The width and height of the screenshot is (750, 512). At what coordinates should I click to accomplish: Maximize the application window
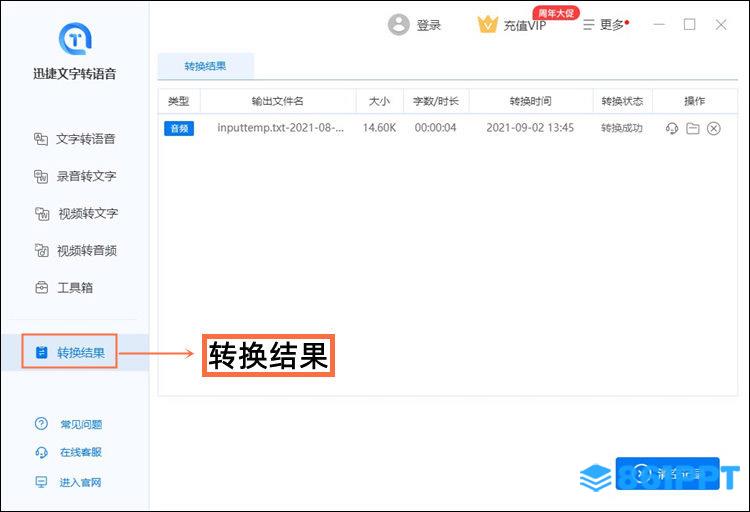click(x=689, y=24)
